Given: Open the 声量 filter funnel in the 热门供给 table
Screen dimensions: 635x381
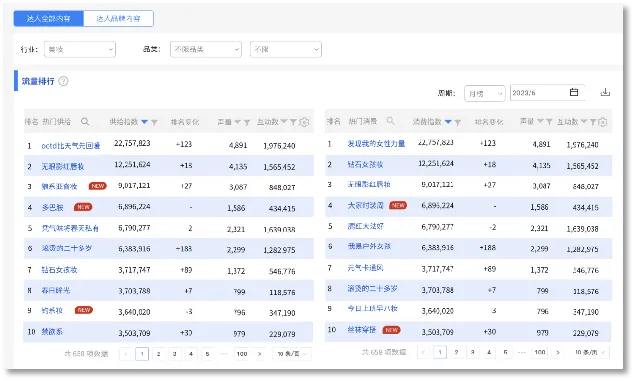Looking at the screenshot, I should click(247, 122).
